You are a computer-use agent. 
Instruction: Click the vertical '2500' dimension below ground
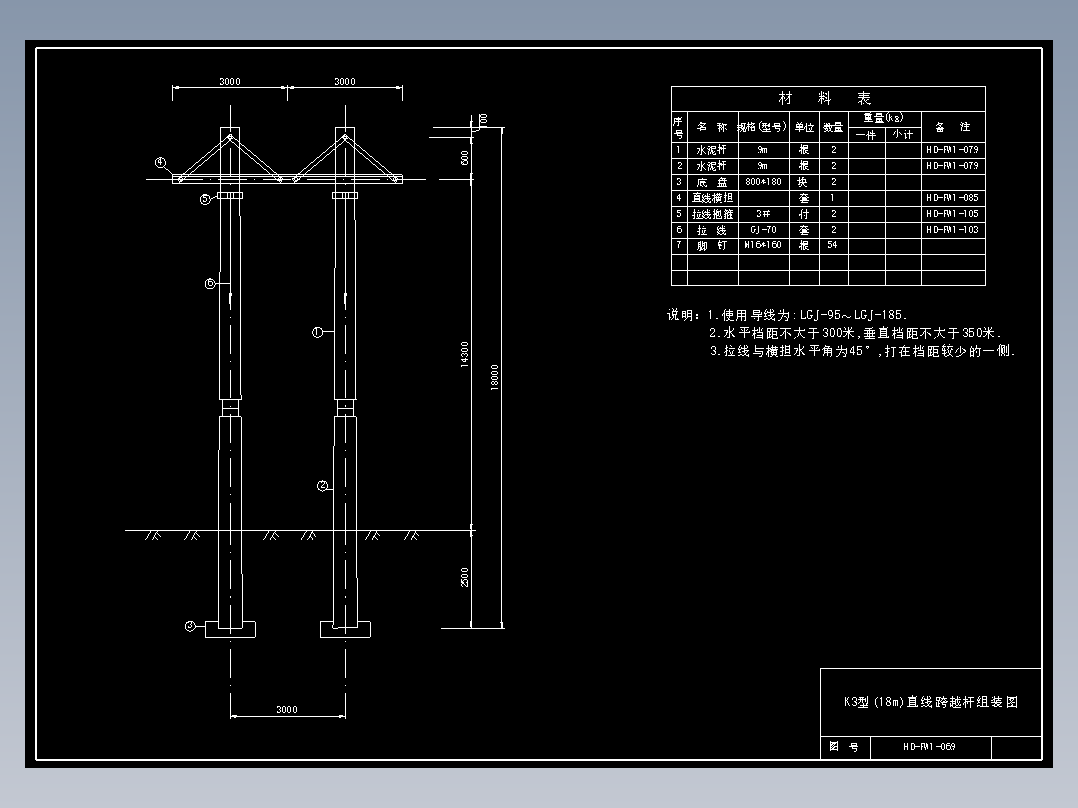coord(465,578)
